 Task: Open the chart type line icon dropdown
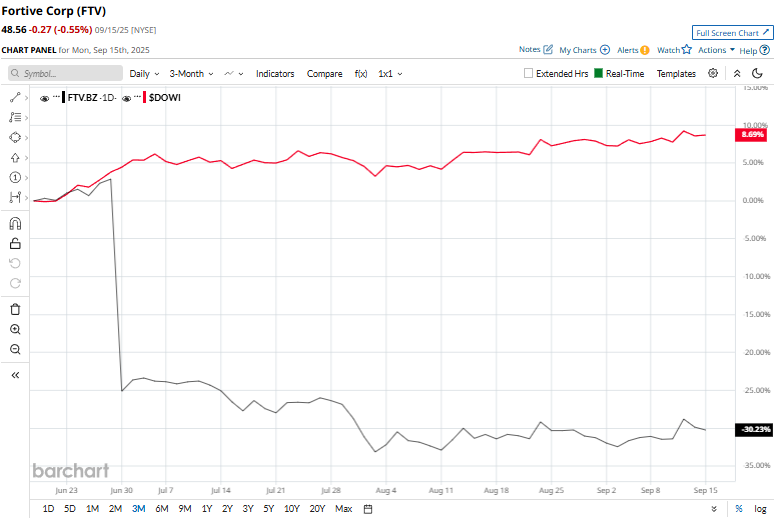pyautogui.click(x=234, y=73)
